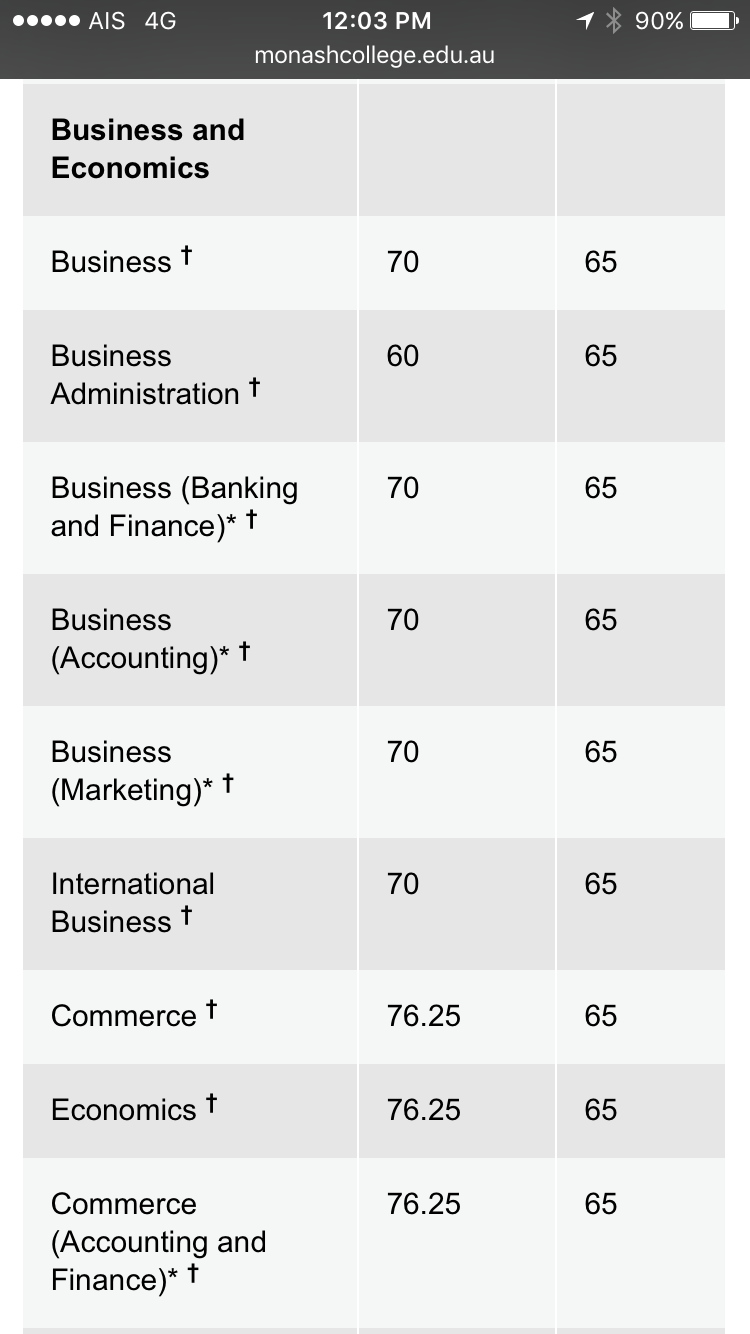The image size is (750, 1334).
Task: Tap the location arrow icon in status bar
Action: (586, 21)
